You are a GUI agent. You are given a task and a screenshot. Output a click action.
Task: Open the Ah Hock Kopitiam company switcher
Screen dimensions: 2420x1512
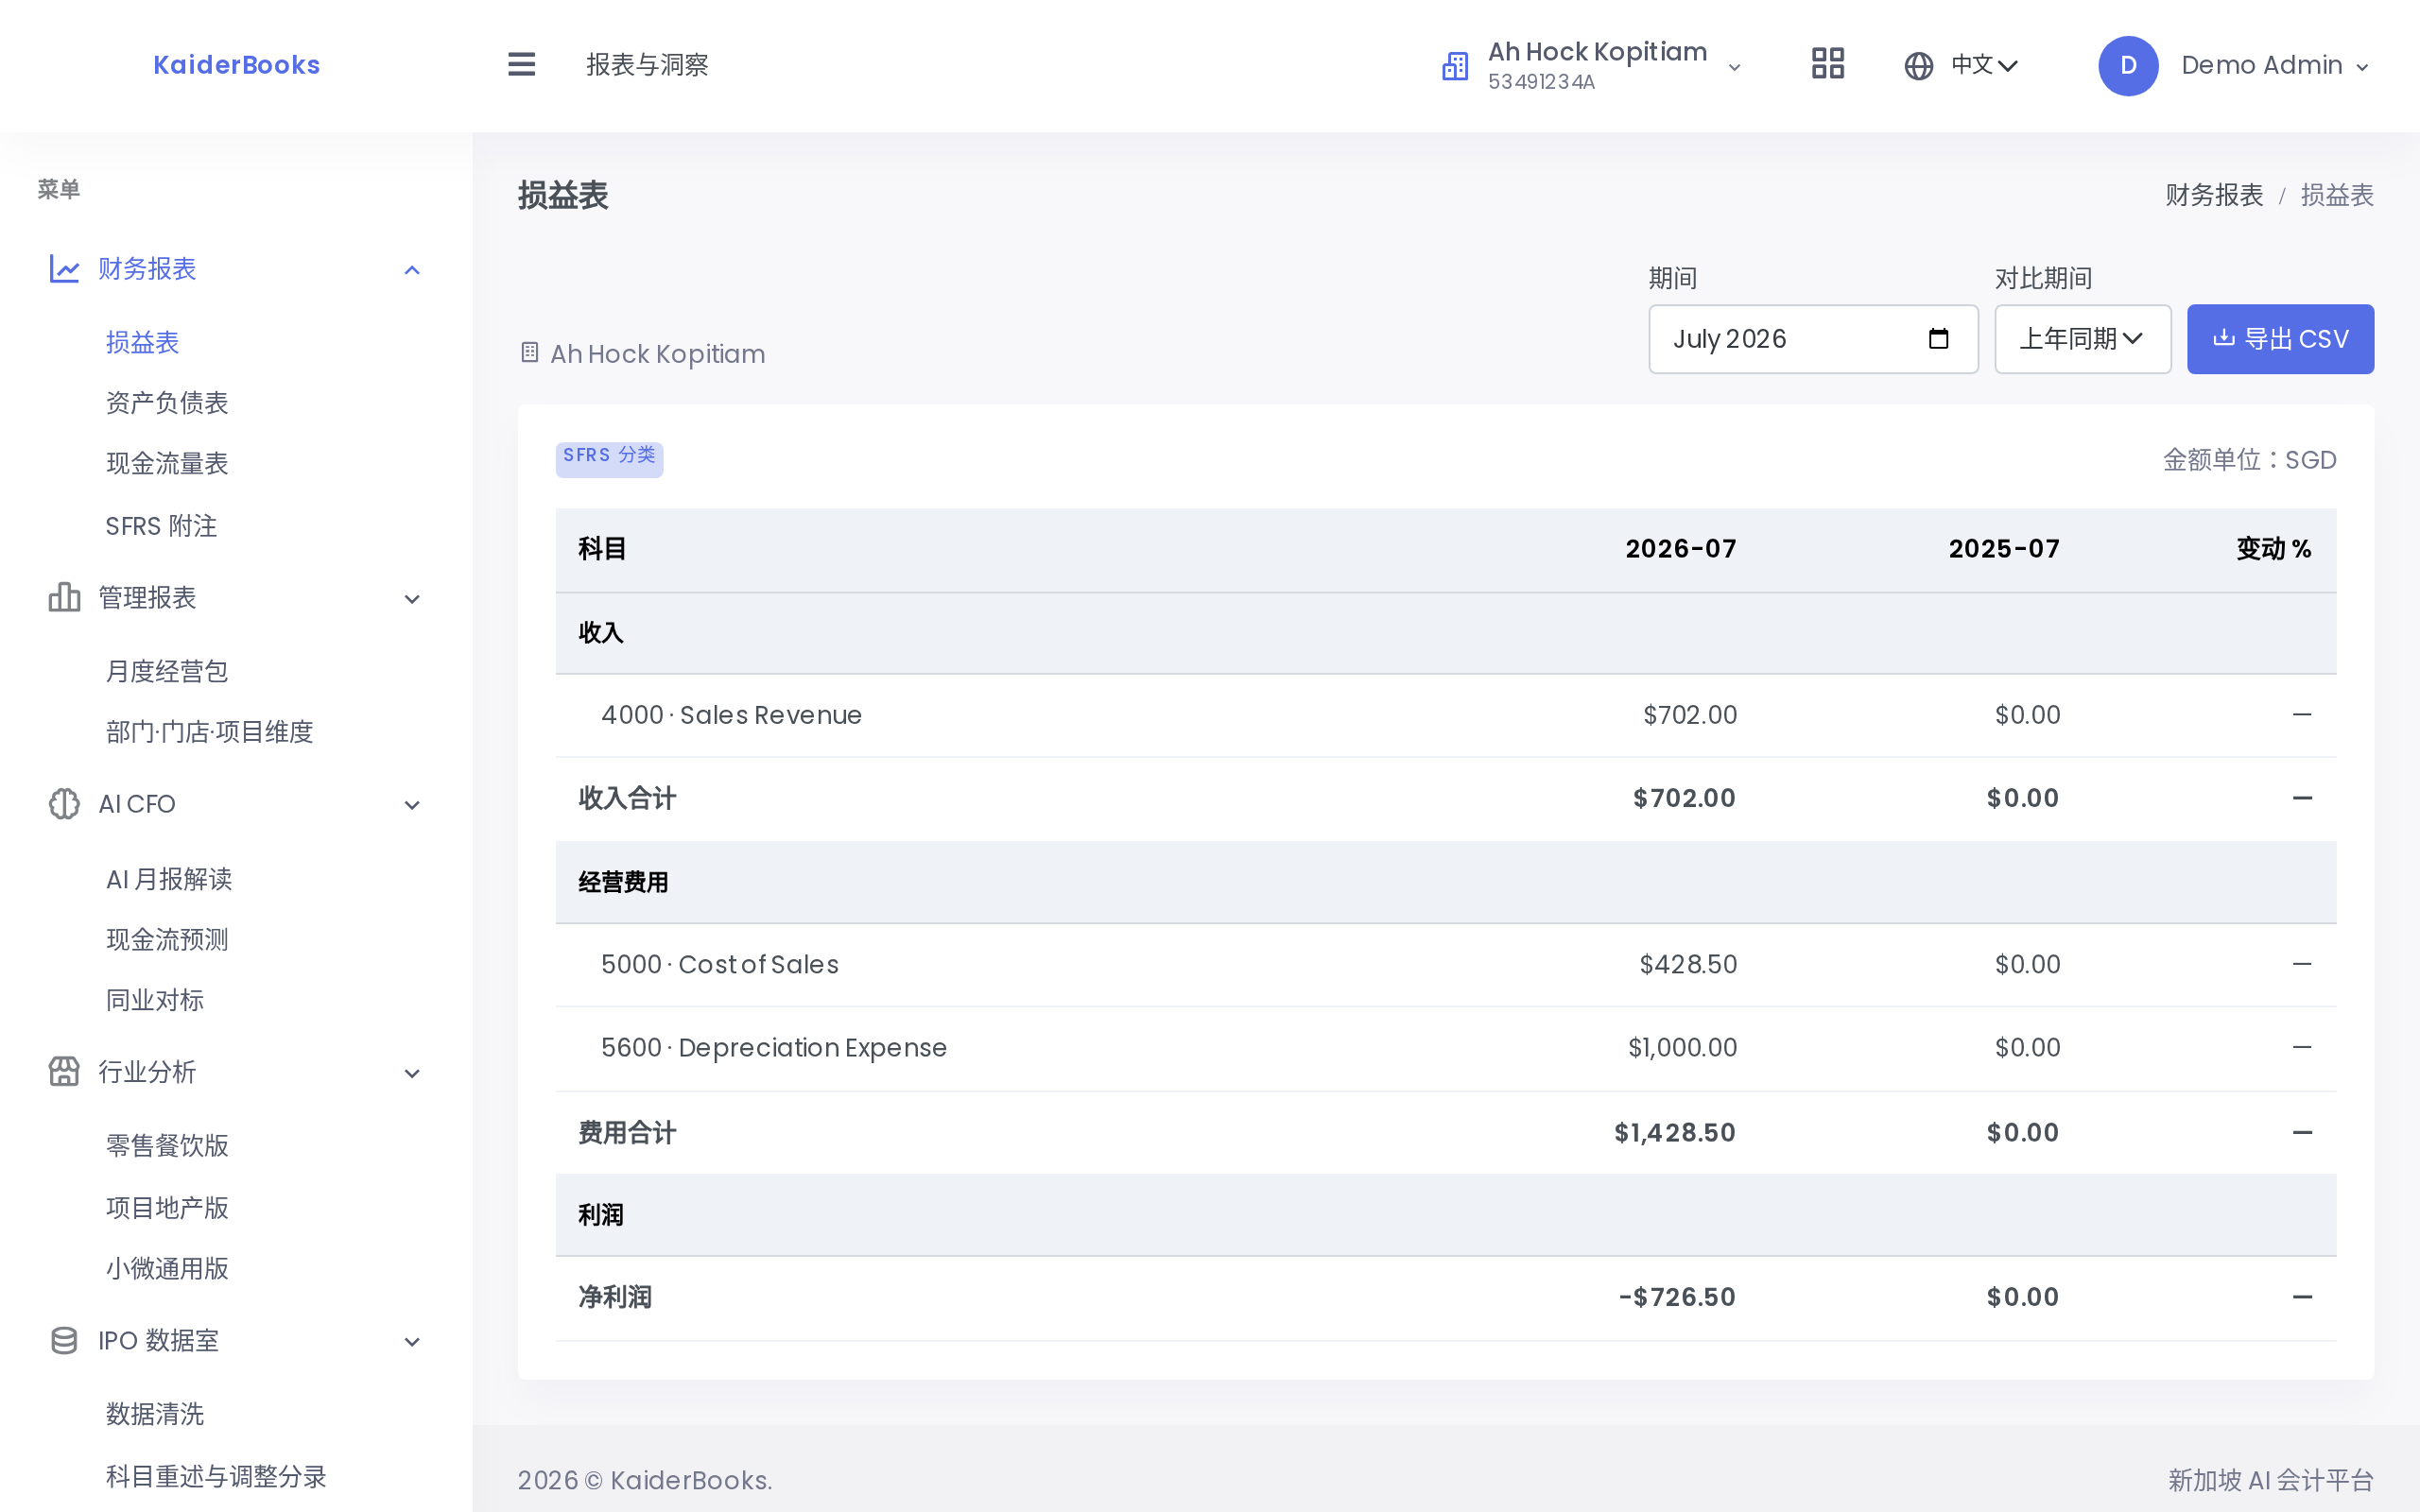click(1591, 66)
